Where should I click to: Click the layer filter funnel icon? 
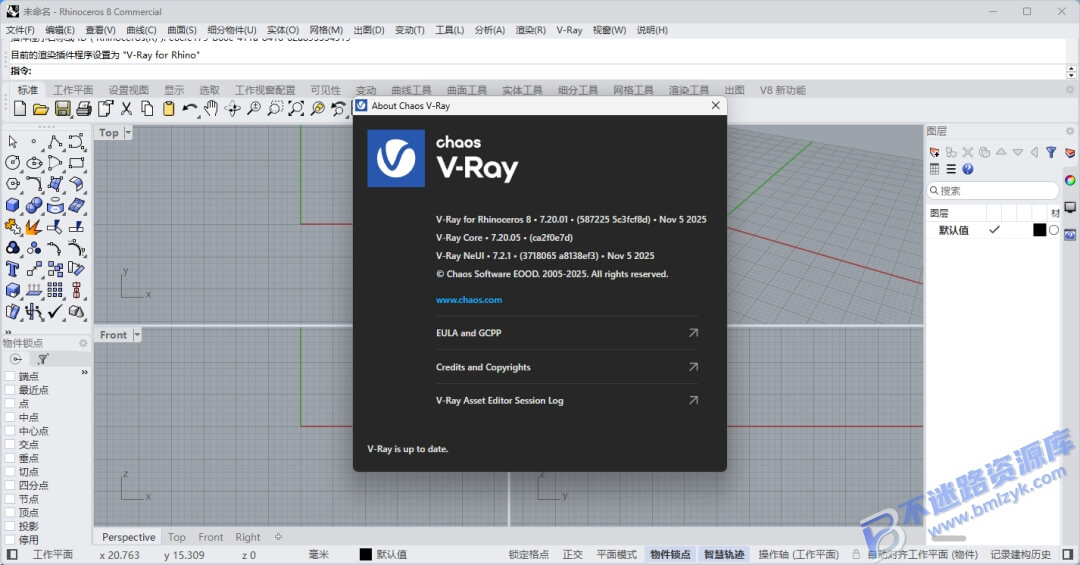[1051, 152]
